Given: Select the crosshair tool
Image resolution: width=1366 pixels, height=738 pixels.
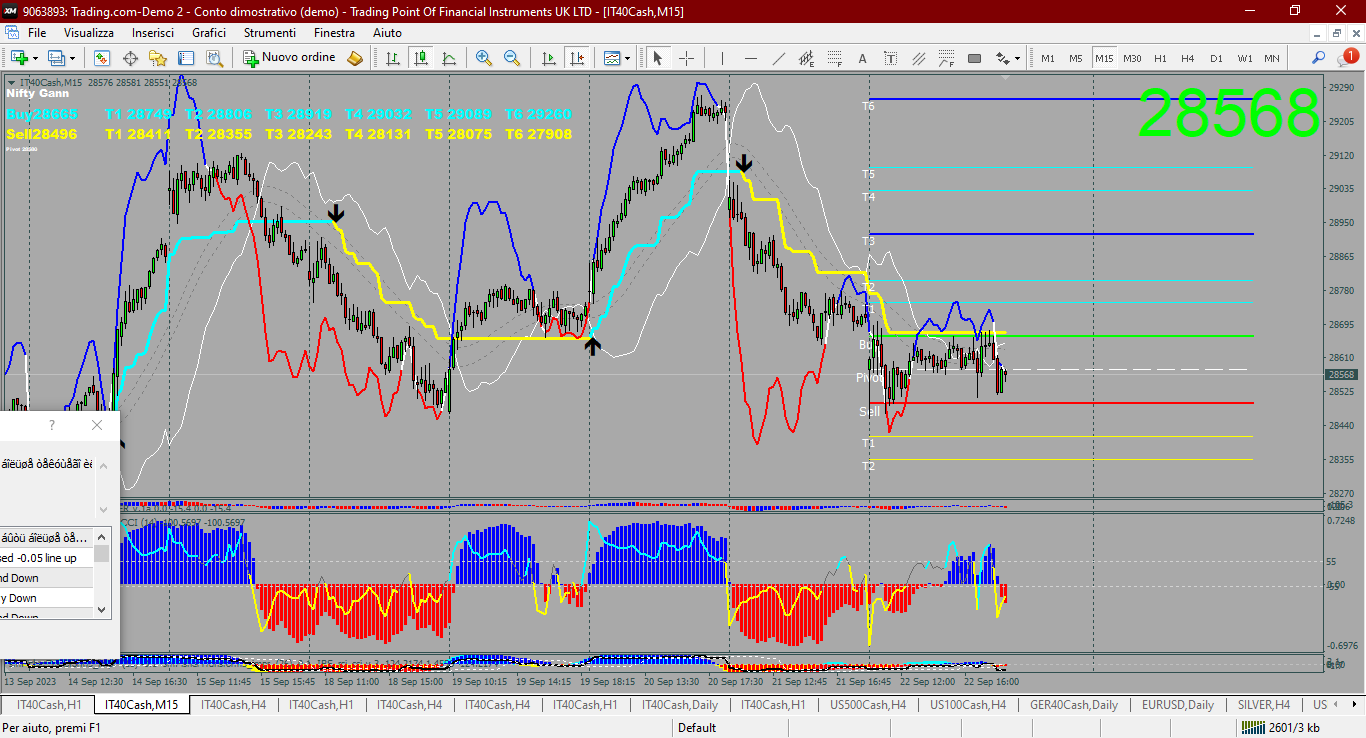Looking at the screenshot, I should [686, 58].
